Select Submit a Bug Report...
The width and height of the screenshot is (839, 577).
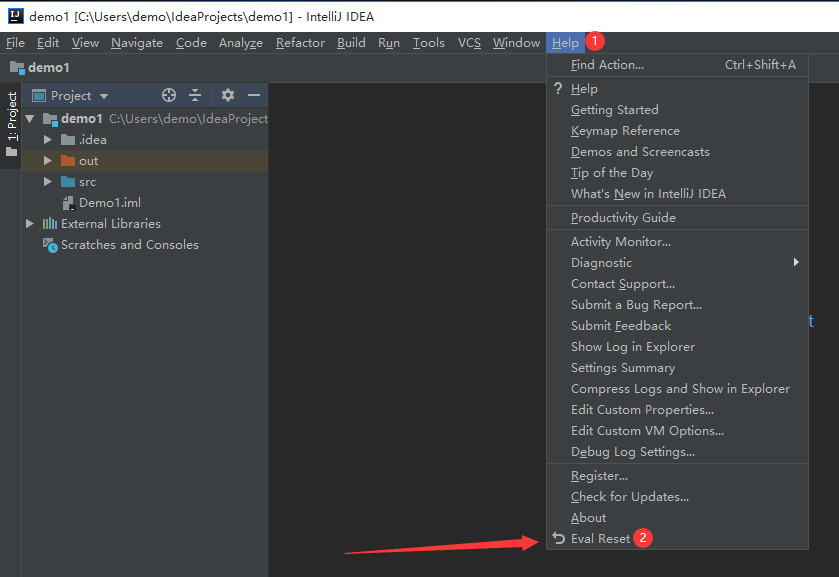677,305
